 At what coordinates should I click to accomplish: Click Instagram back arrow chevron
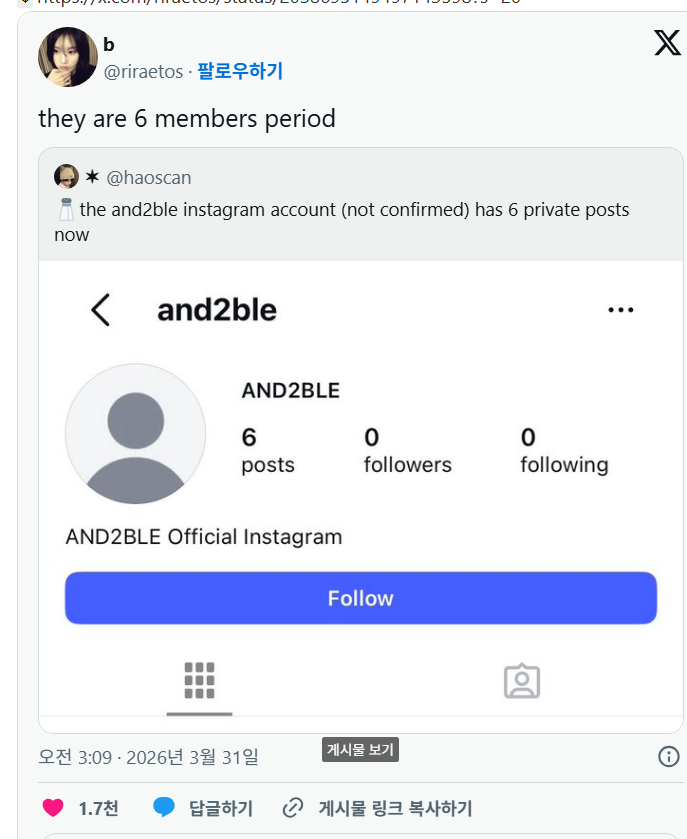100,310
